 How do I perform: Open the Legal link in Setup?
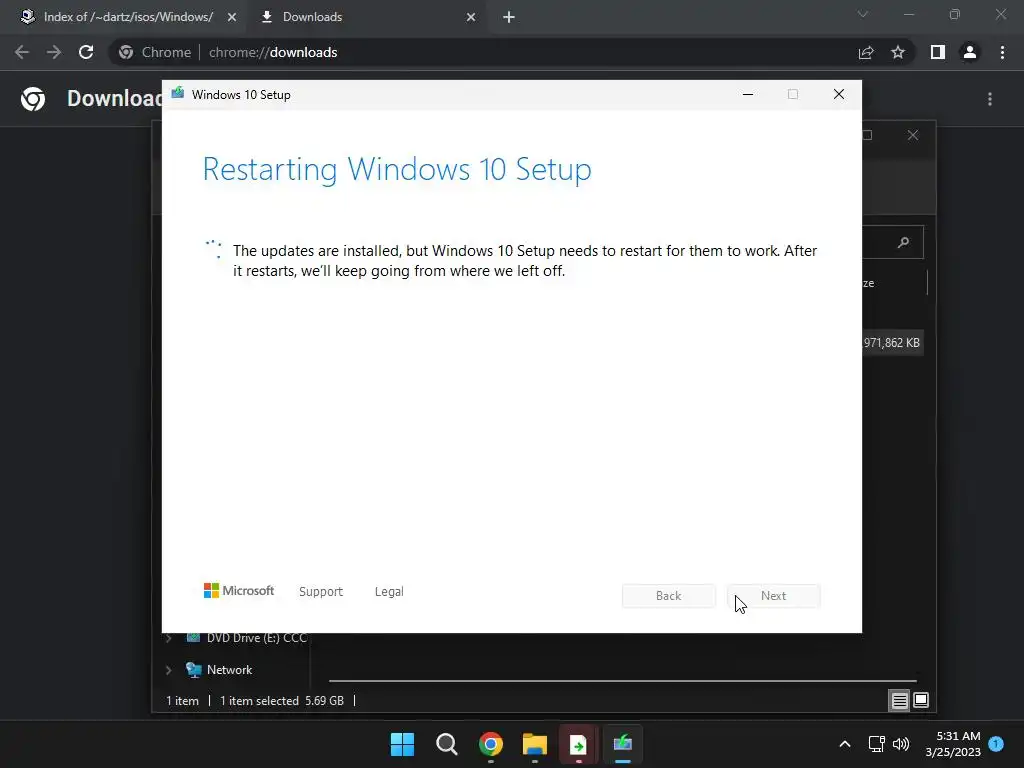389,592
